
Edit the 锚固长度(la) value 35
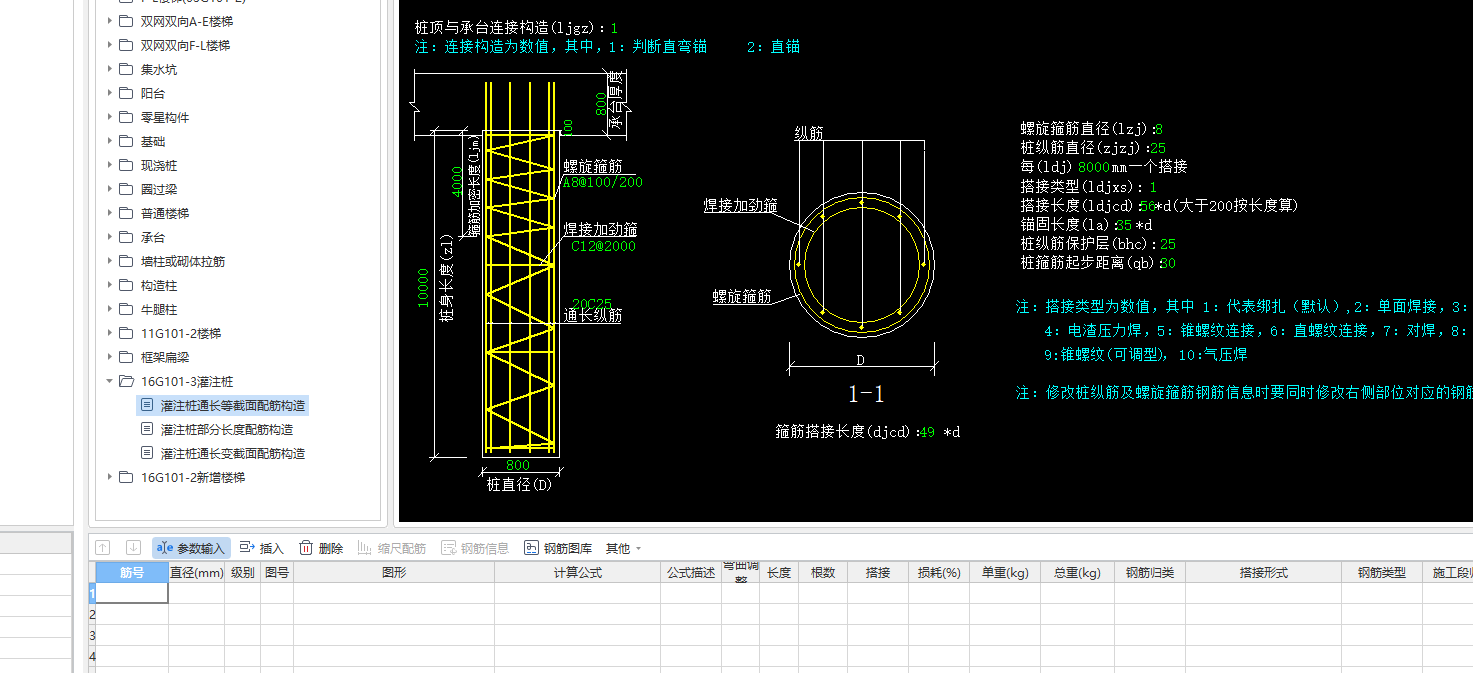pyautogui.click(x=1124, y=225)
